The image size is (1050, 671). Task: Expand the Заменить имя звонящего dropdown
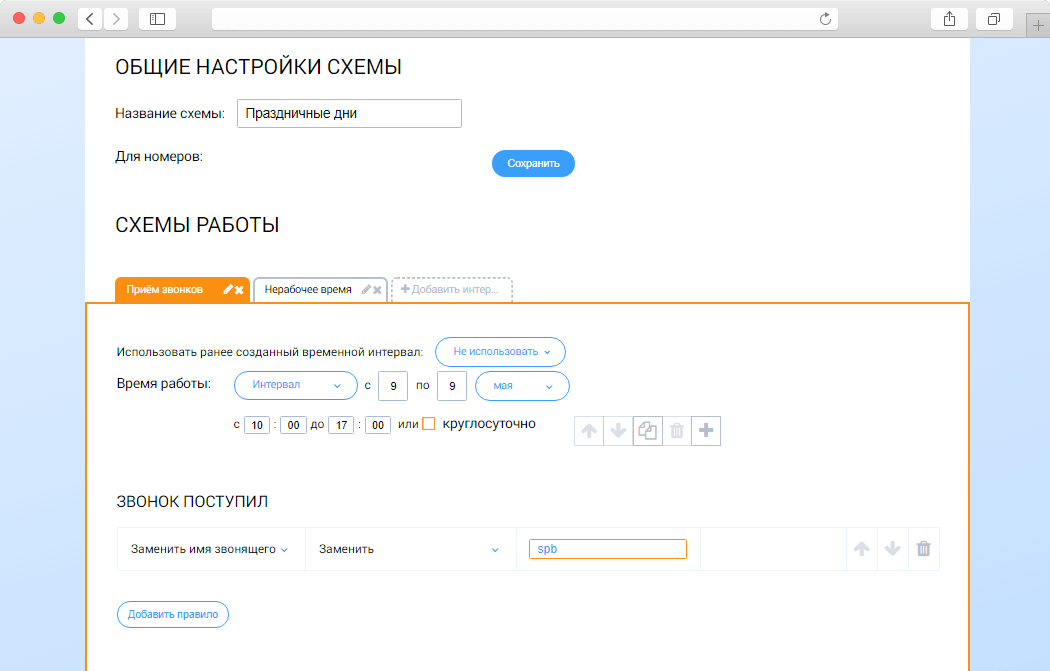click(x=210, y=548)
